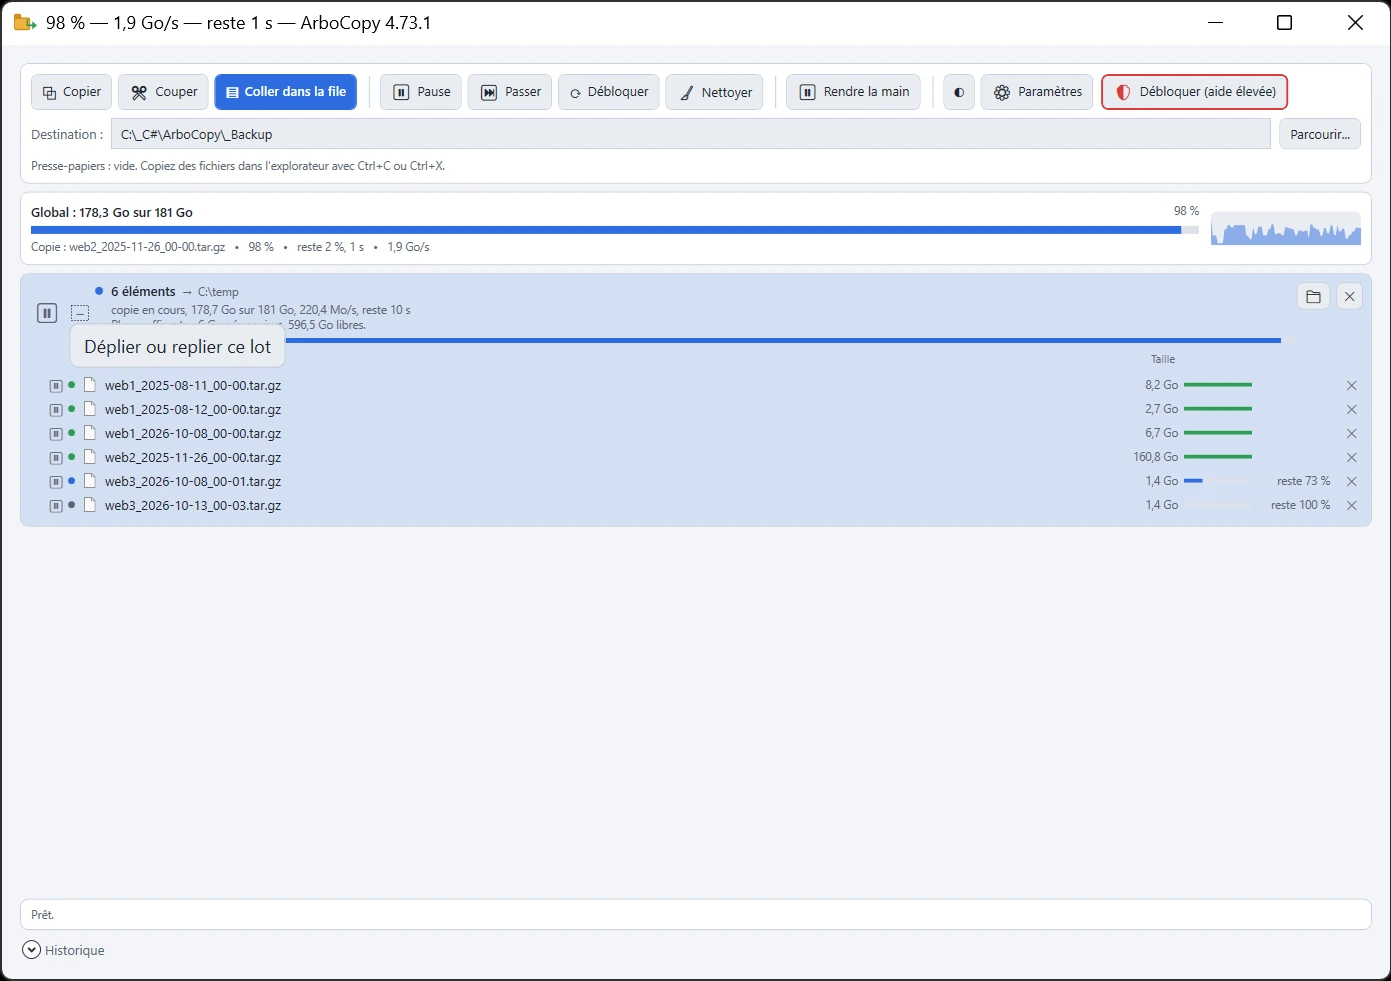Viewport: 1391px width, 981px height.
Task: Click the Couper toolbar button
Action: point(164,92)
